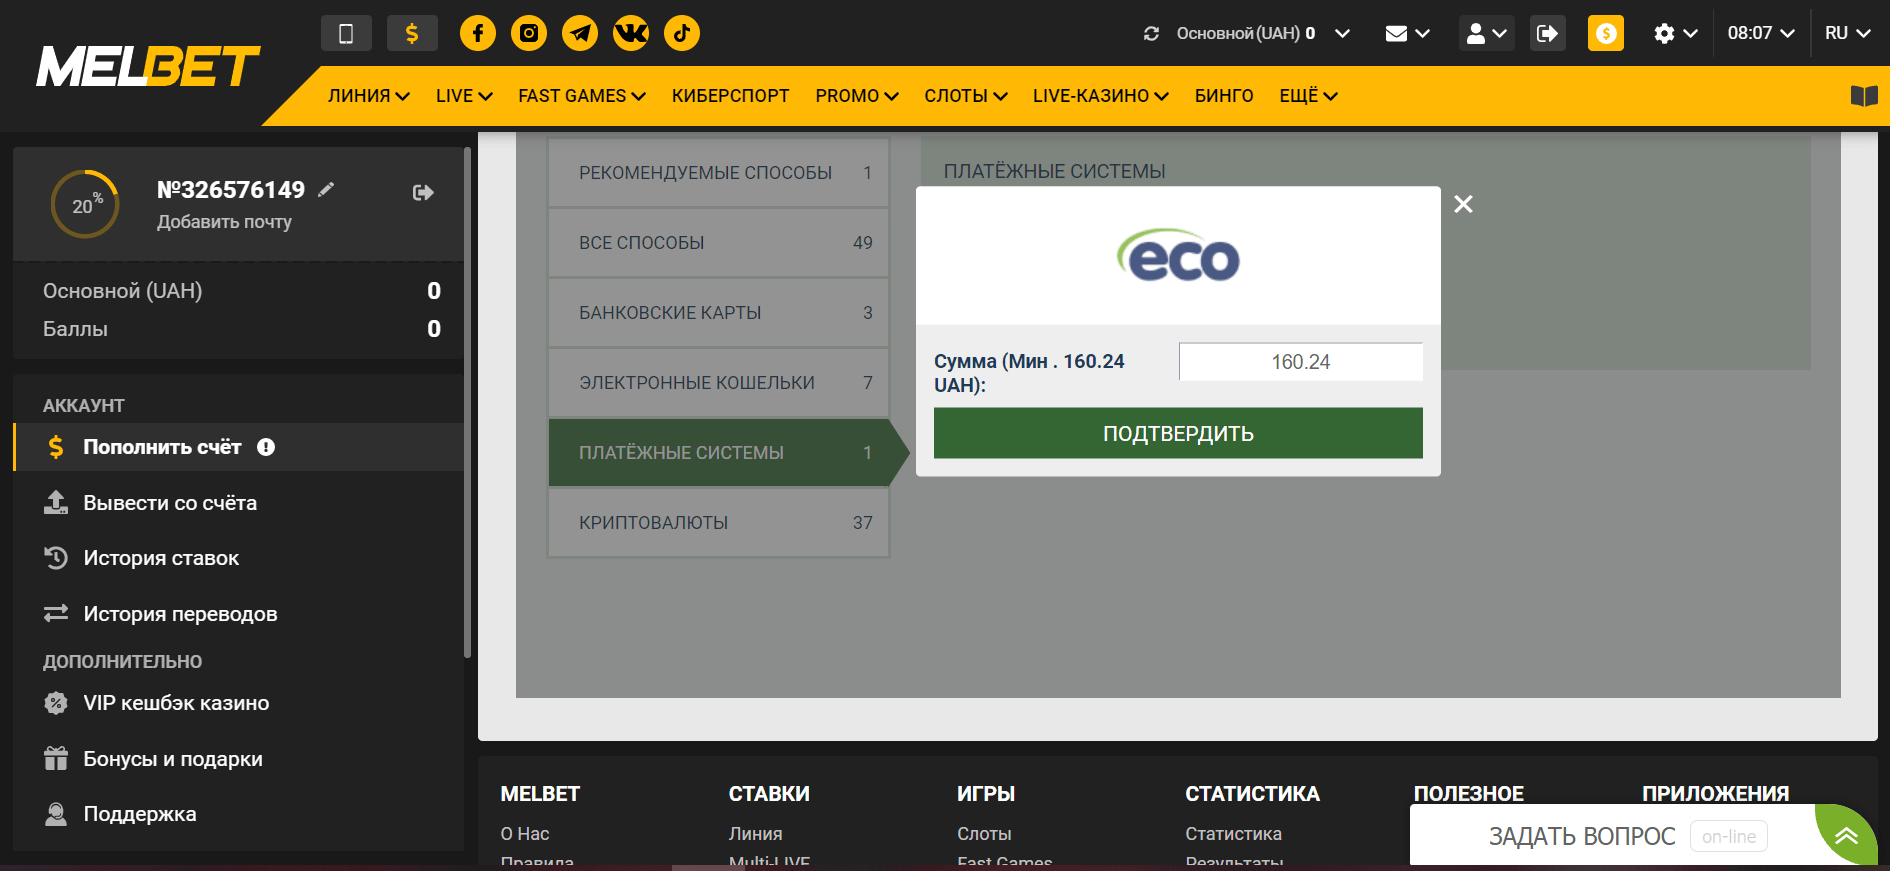Open the messages envelope menu

coord(1407,33)
